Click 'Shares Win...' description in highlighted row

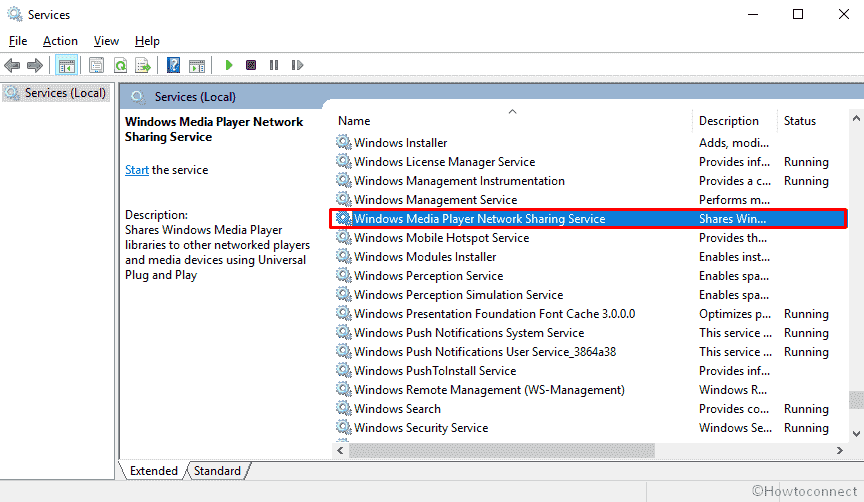(732, 219)
